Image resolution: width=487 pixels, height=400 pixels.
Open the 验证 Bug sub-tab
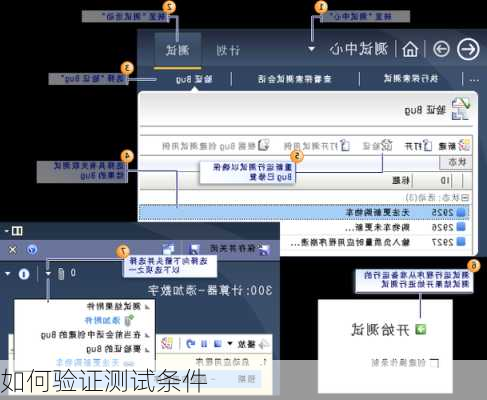(194, 79)
